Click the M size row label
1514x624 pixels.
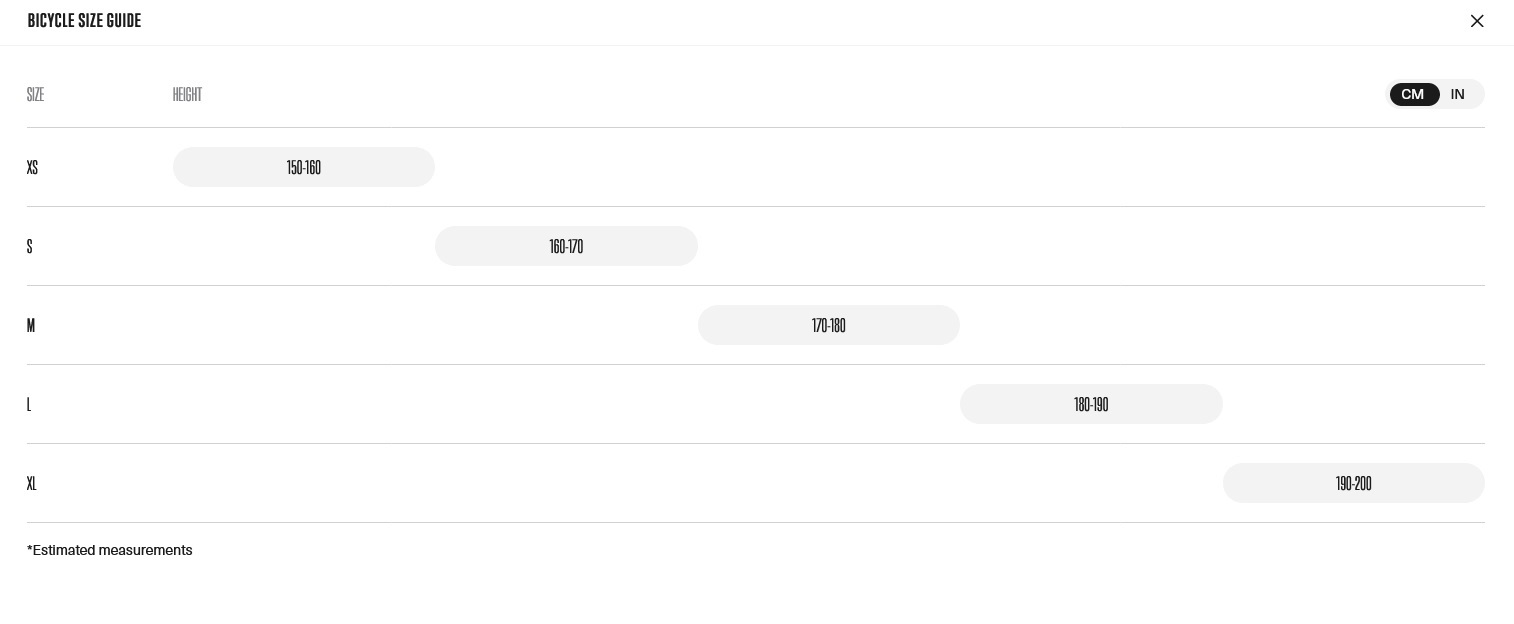point(31,326)
